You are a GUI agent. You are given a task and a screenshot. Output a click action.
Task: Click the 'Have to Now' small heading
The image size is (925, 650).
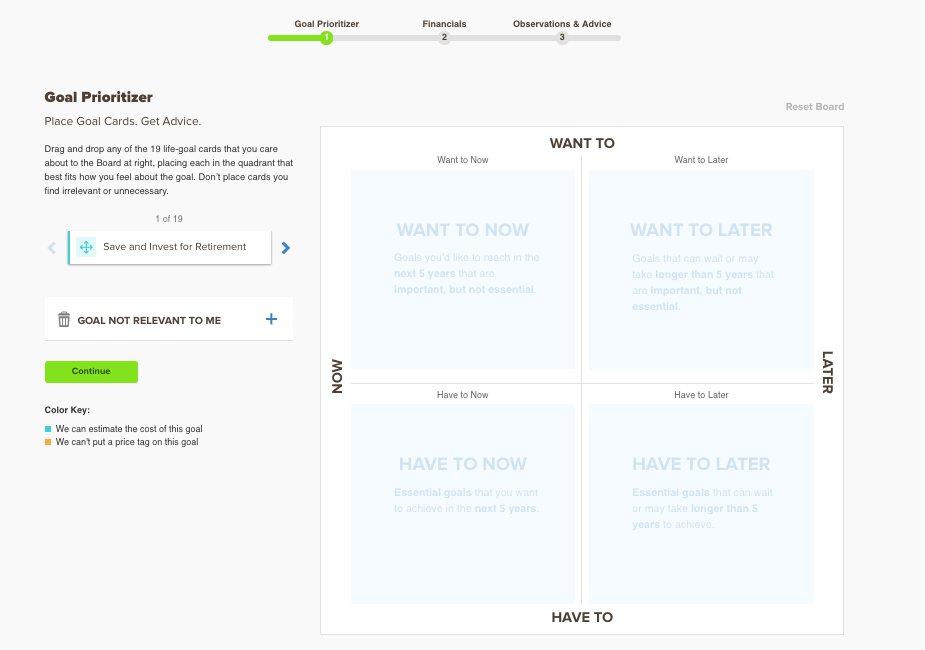click(462, 395)
